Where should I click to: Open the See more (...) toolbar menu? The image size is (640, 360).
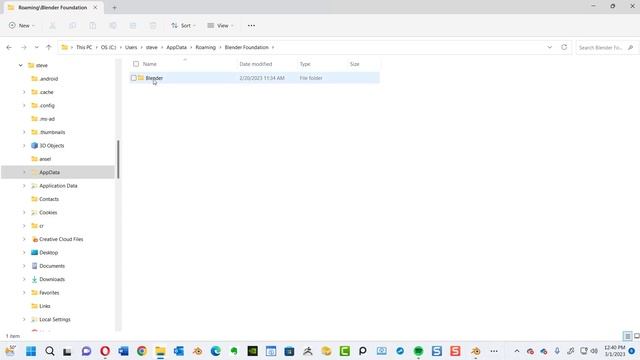[251, 26]
